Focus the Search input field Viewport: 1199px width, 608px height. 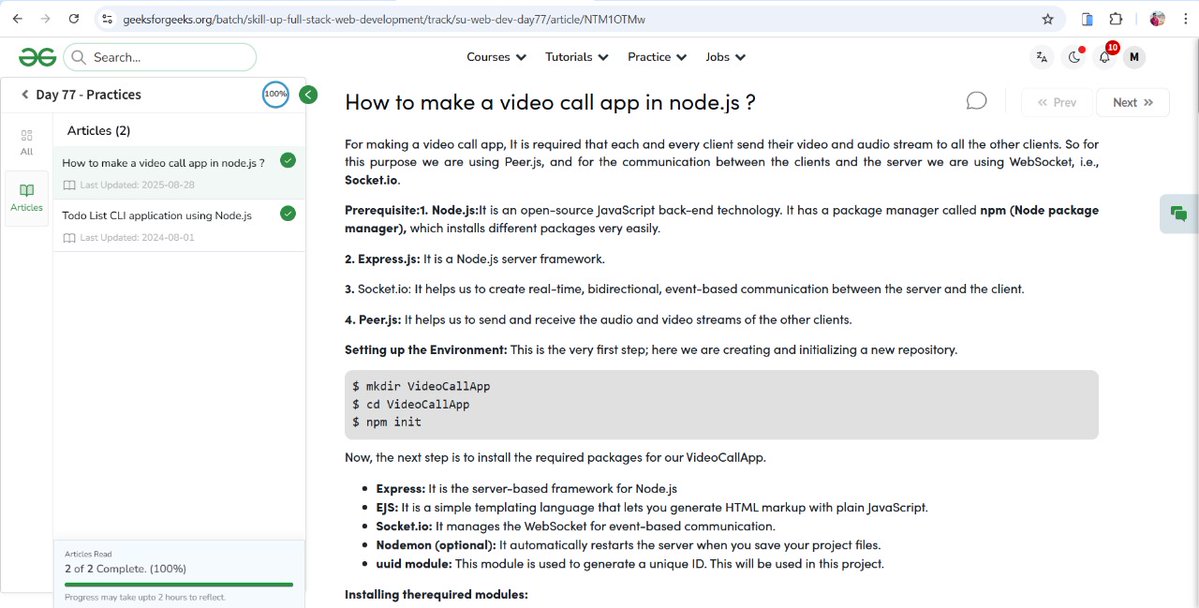[160, 57]
